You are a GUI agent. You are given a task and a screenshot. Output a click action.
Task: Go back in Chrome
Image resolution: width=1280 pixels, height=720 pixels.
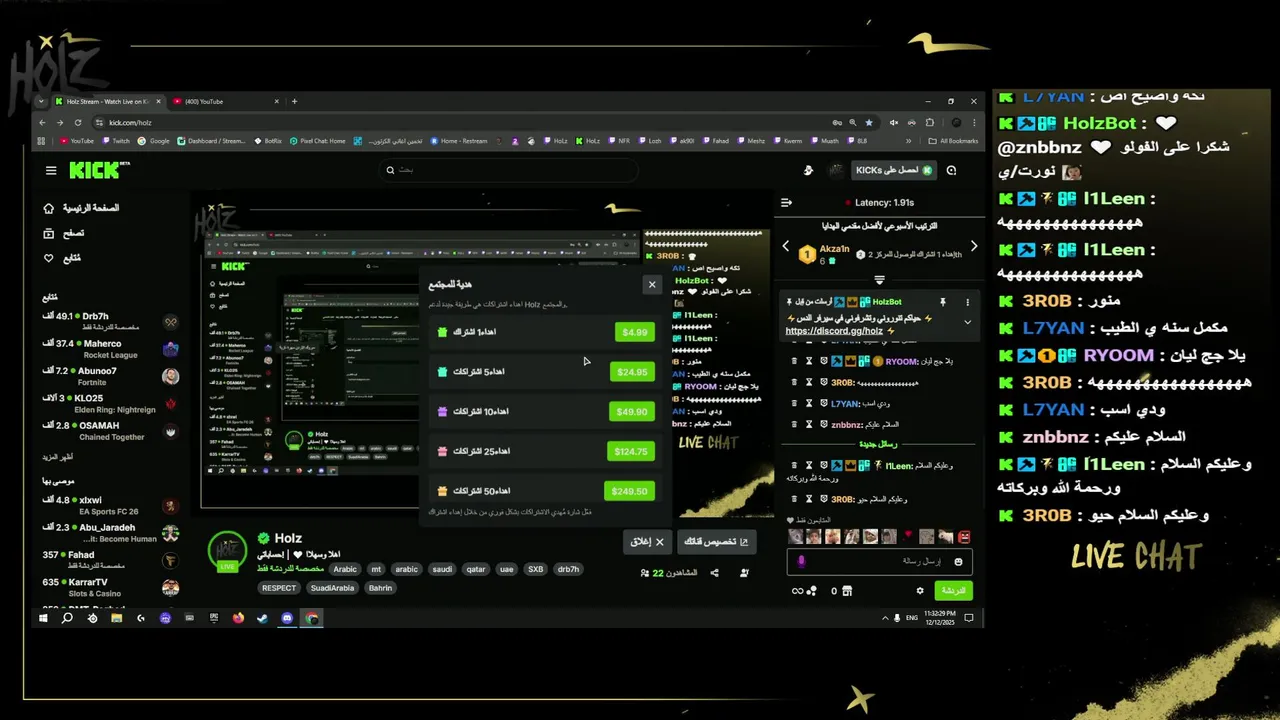coord(43,122)
